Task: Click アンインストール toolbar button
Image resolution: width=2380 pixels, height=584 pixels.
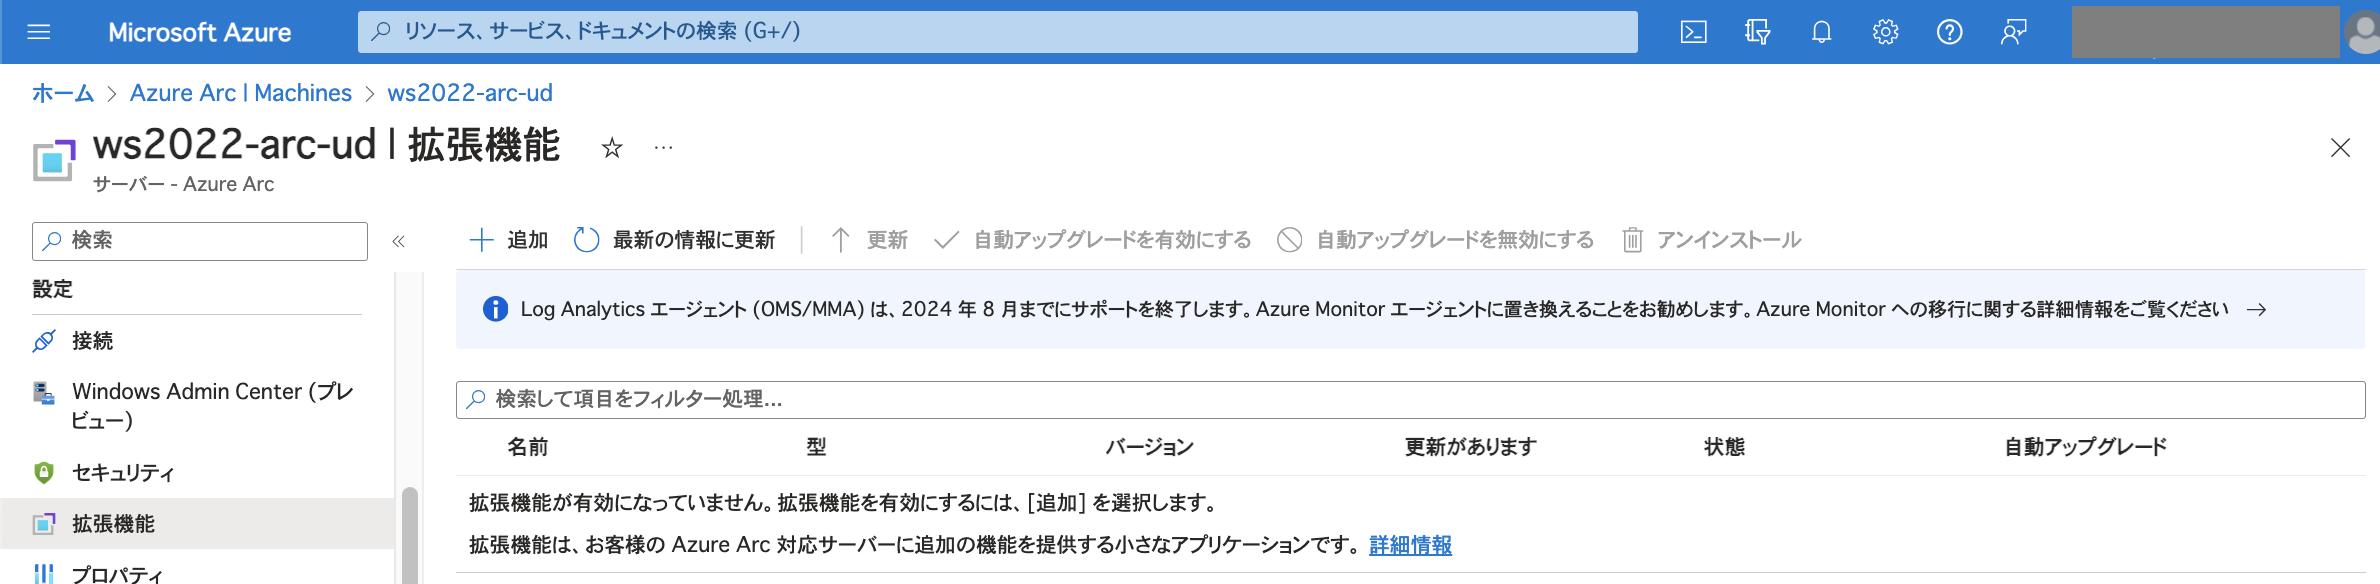Action: (x=1711, y=240)
